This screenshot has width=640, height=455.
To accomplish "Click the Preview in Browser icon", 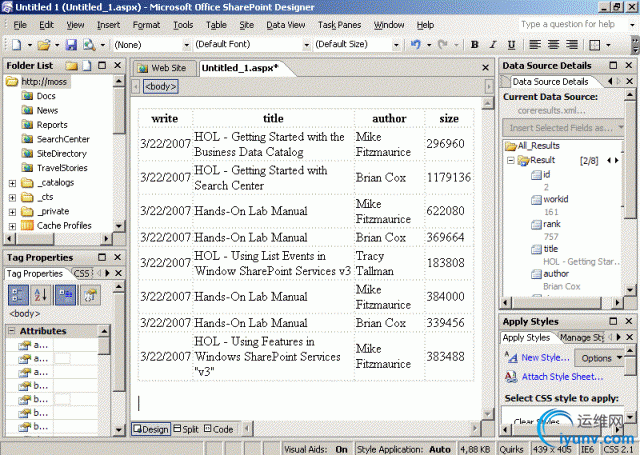I will (89, 45).
